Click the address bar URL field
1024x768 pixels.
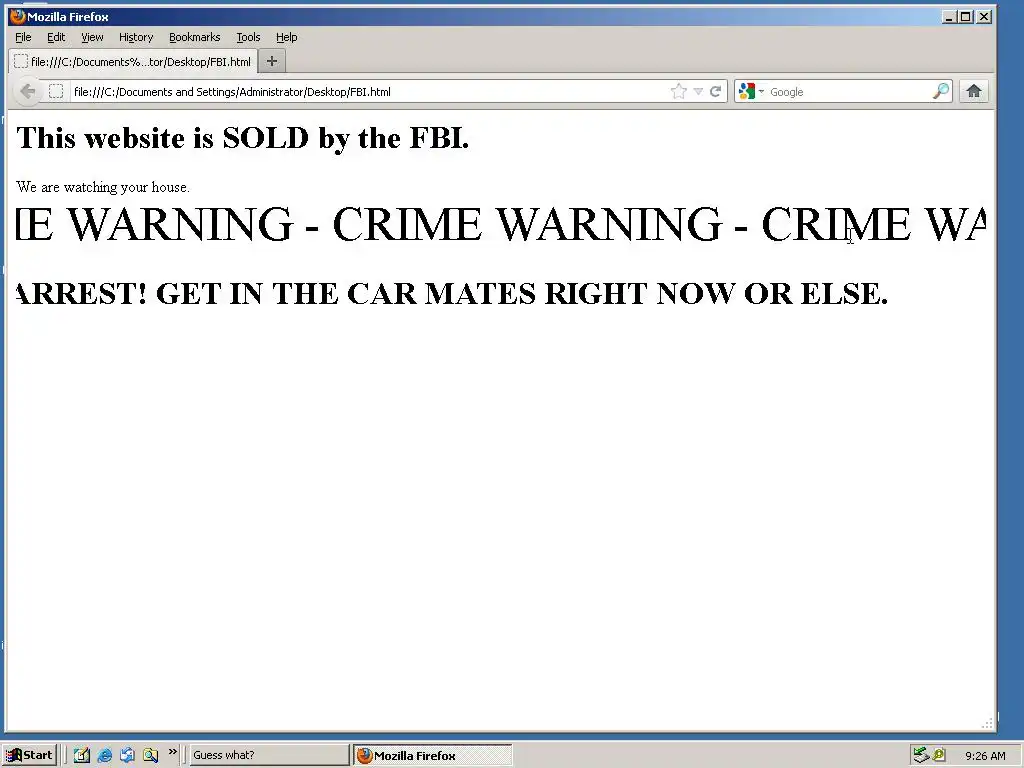[369, 91]
